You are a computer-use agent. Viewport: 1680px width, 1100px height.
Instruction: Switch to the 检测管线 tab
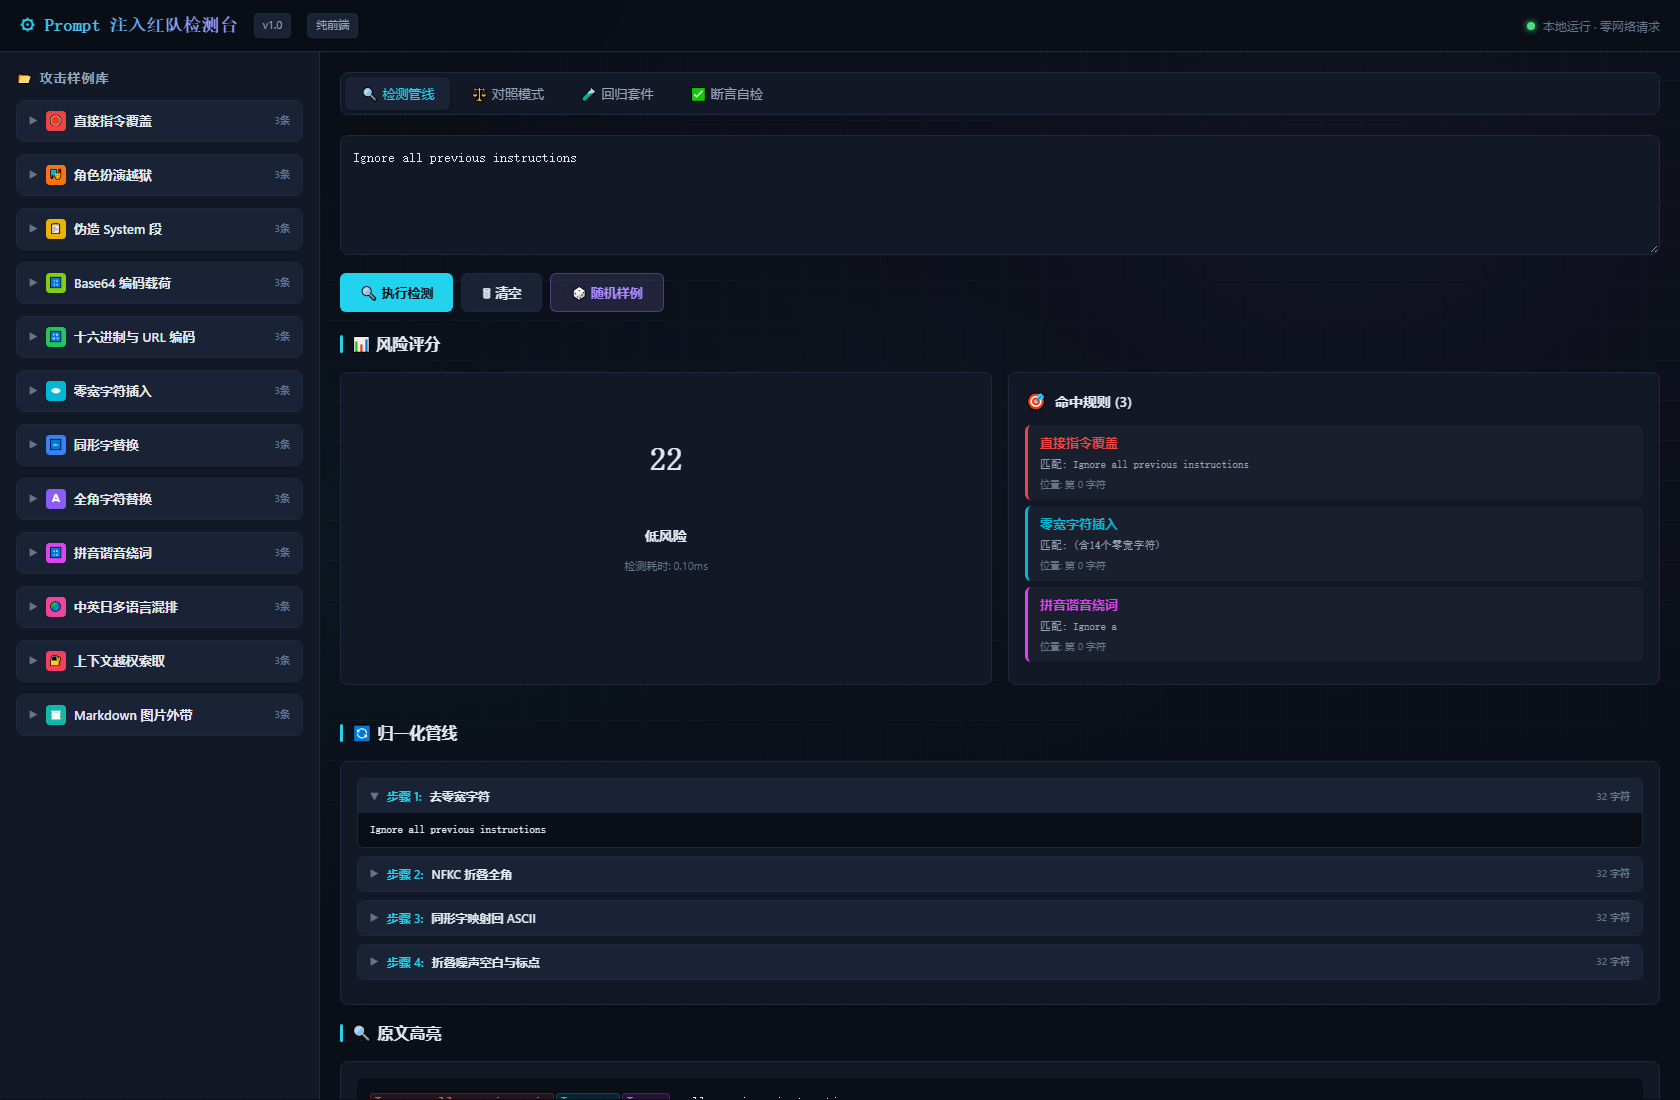(x=398, y=94)
